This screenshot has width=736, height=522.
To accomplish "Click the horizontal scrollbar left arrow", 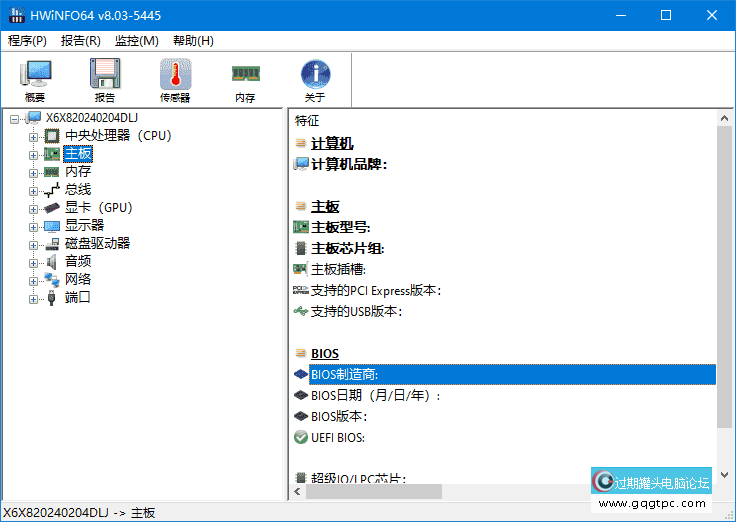I will (x=298, y=491).
